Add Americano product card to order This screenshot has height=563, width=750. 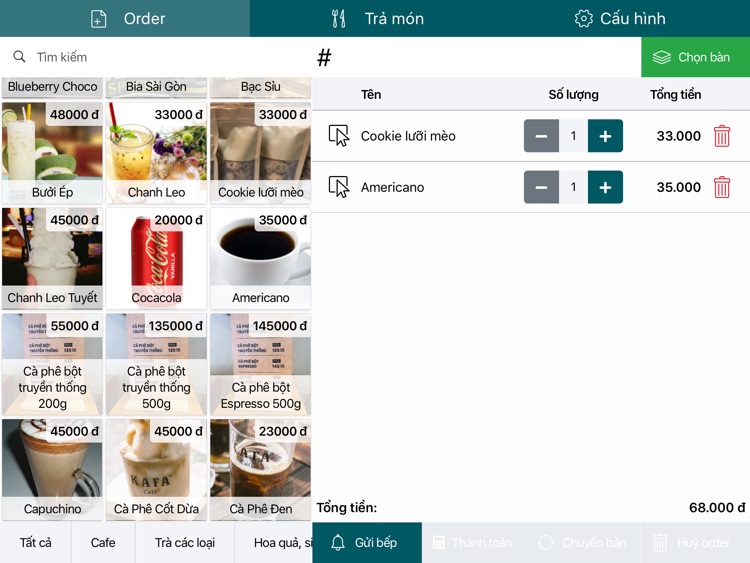click(x=261, y=258)
